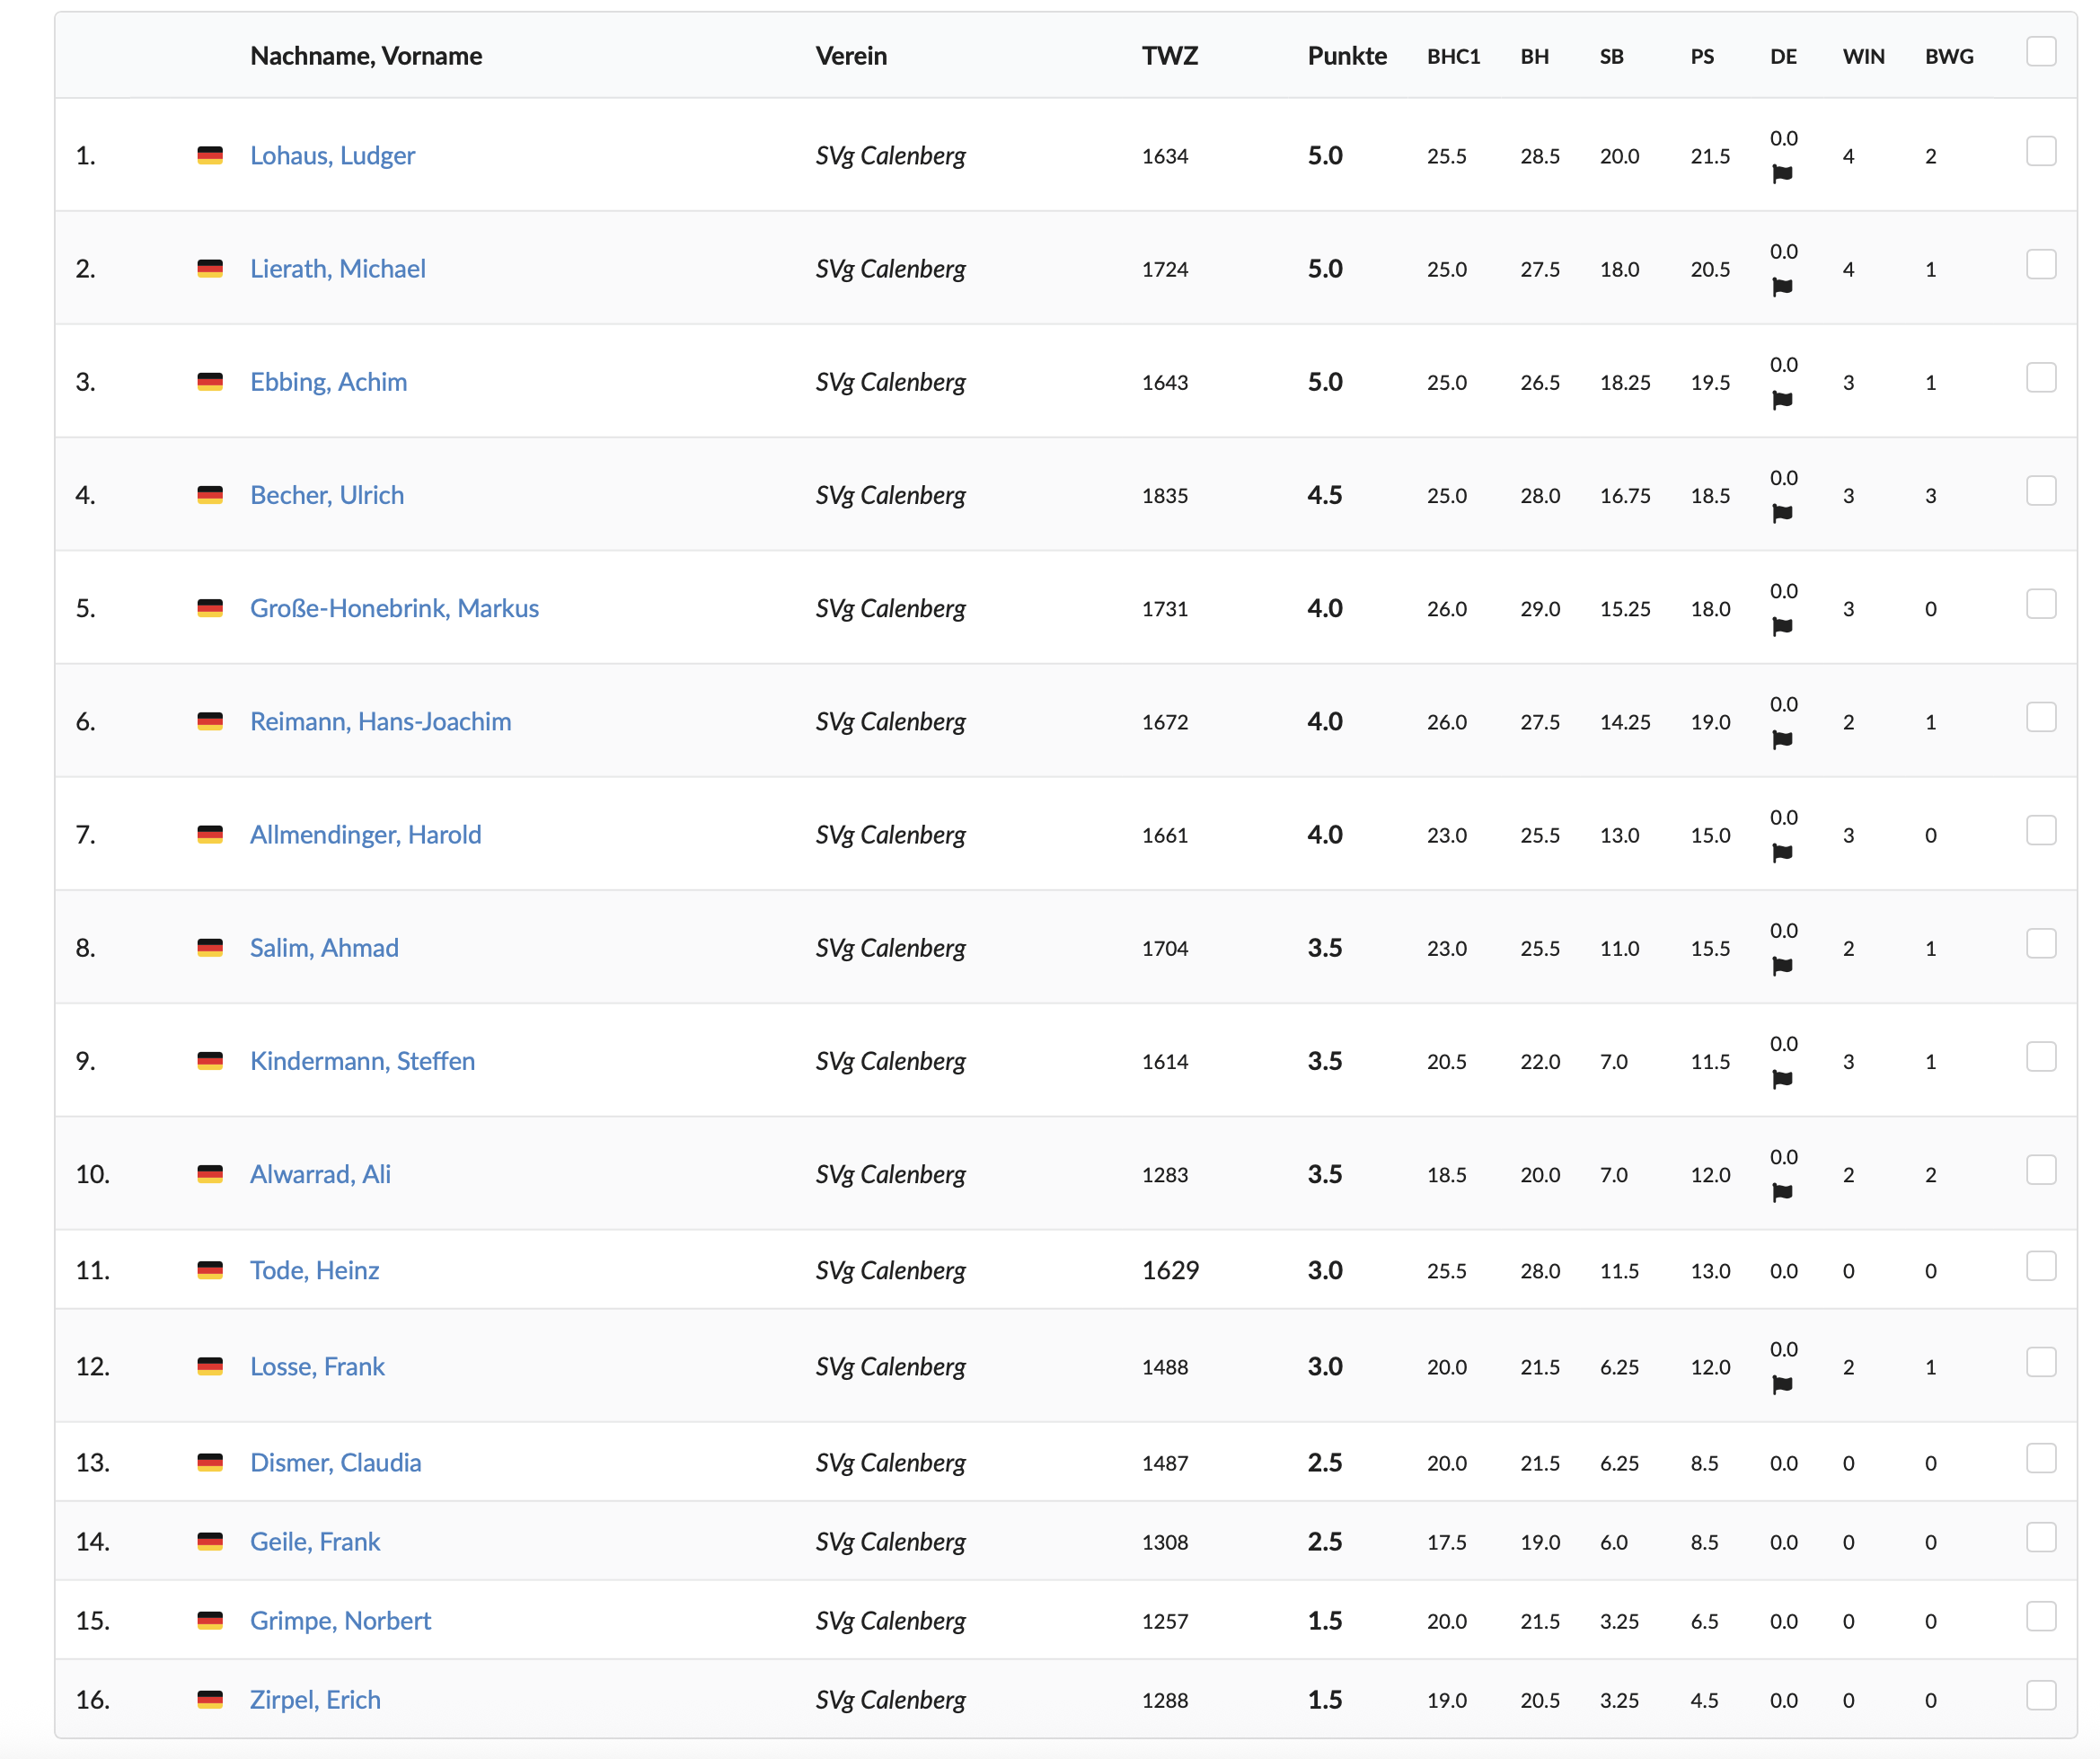Screen dimensions: 2100x1759
Task: Click the flag icon in Losse, Frank row
Action: click(1782, 1385)
